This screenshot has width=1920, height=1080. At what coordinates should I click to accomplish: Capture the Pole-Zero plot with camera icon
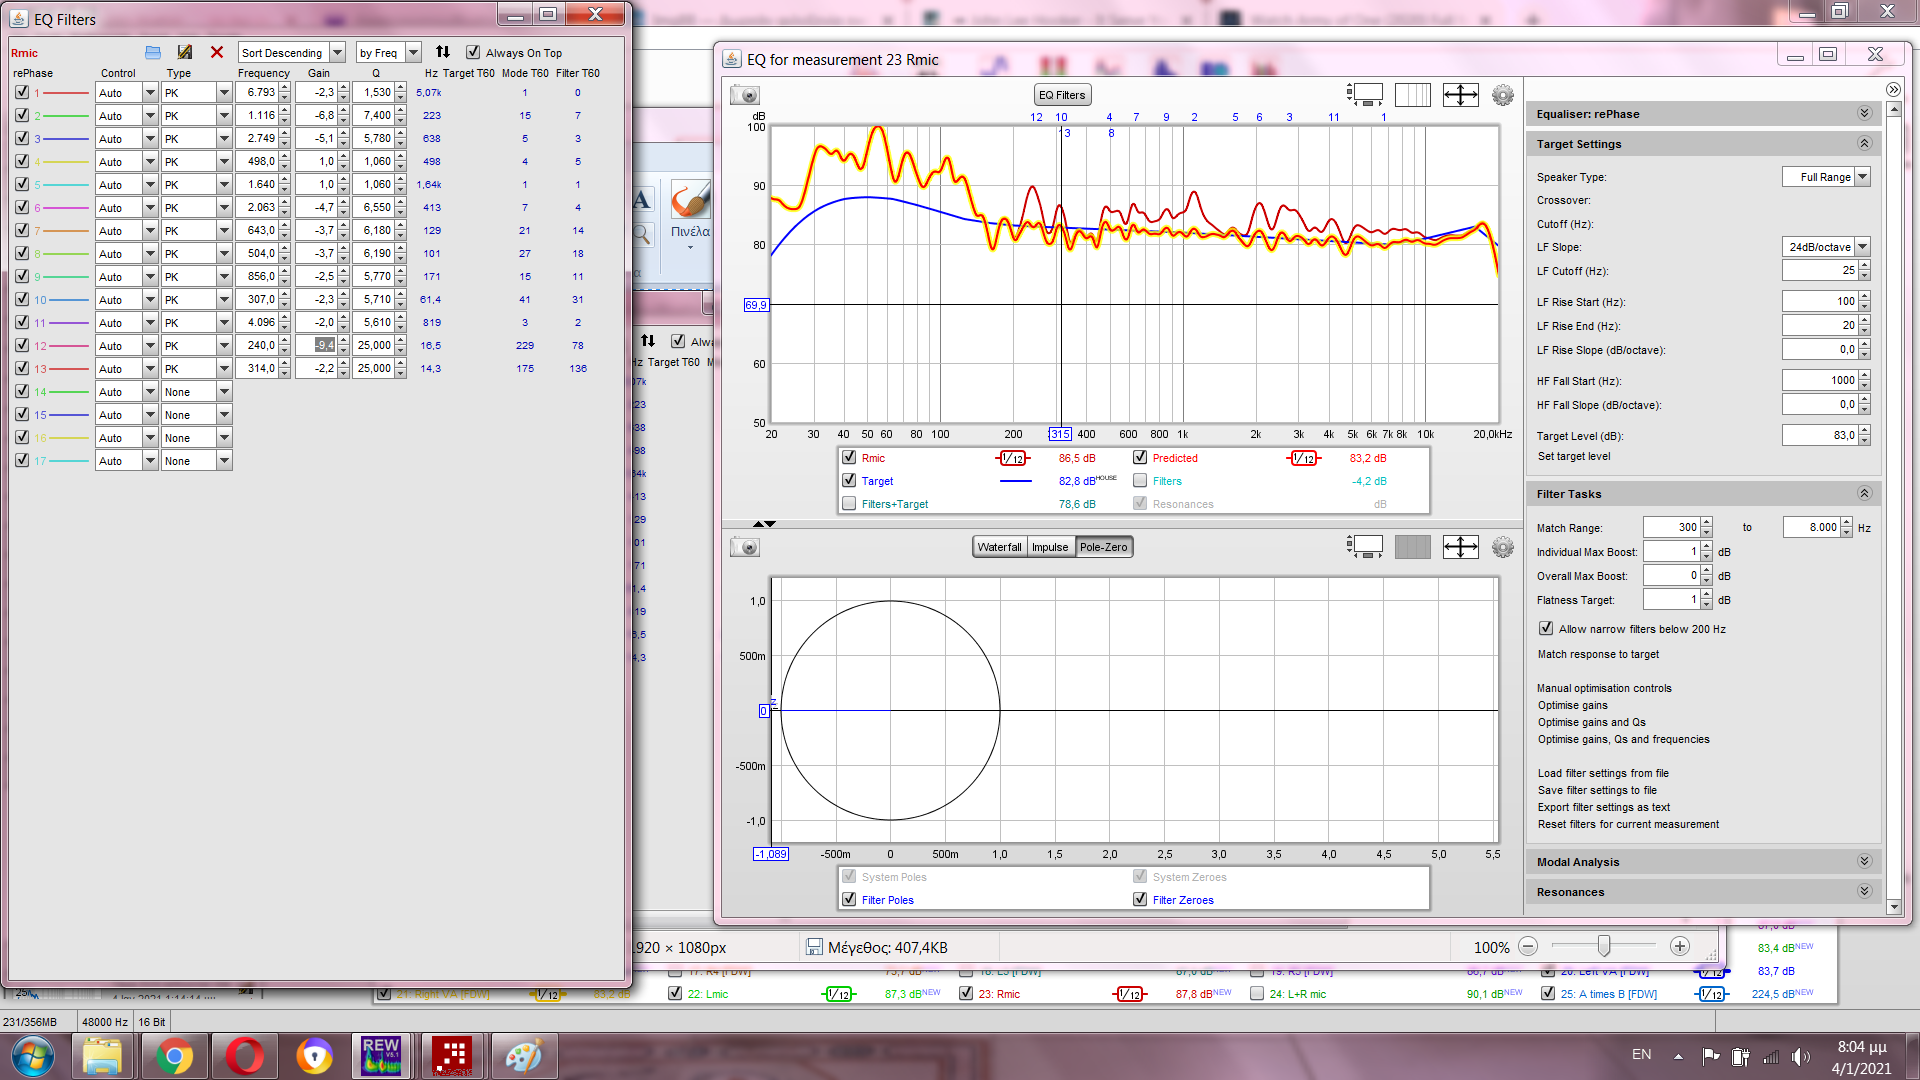745,547
